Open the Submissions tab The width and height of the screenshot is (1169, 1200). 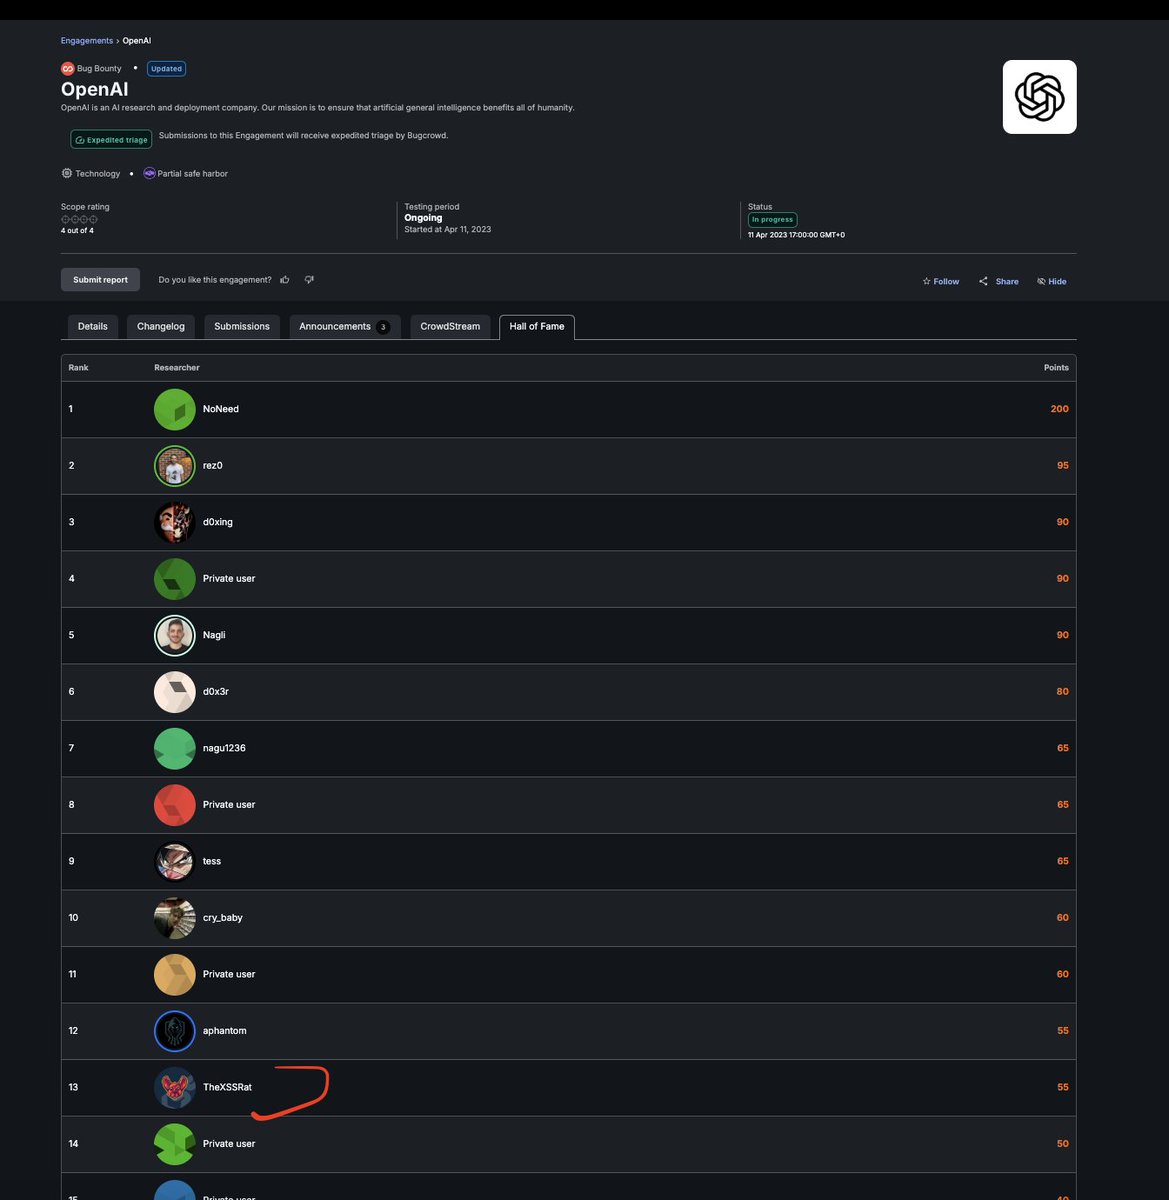tap(242, 327)
